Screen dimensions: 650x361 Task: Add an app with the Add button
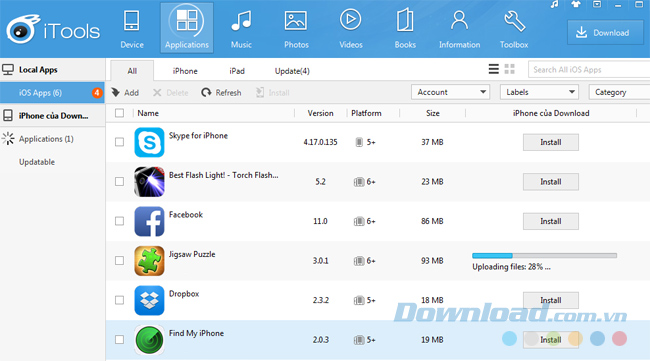pos(125,93)
